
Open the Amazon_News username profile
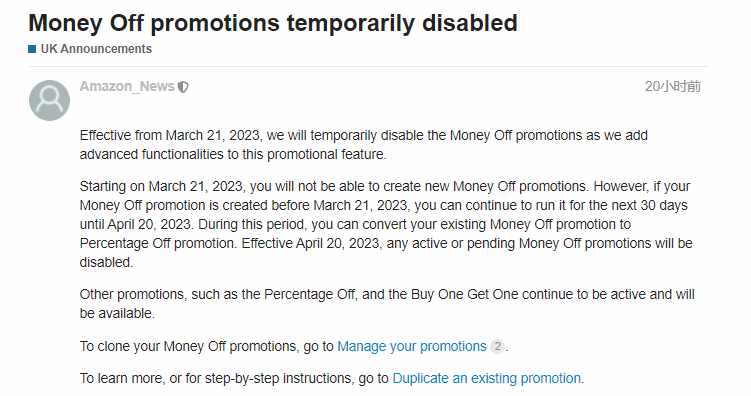click(127, 86)
